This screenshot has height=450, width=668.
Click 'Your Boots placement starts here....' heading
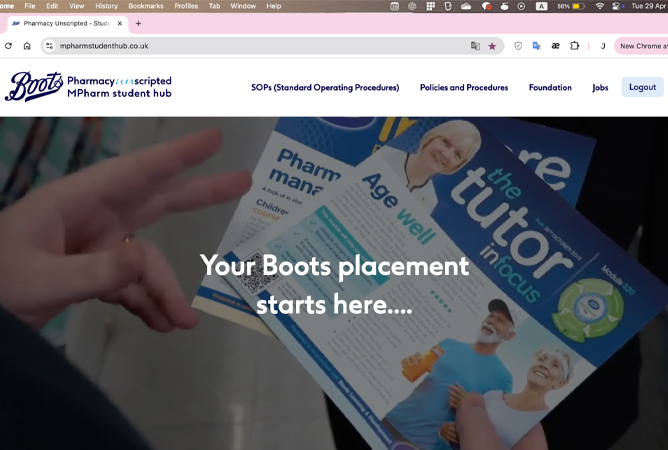coord(334,285)
